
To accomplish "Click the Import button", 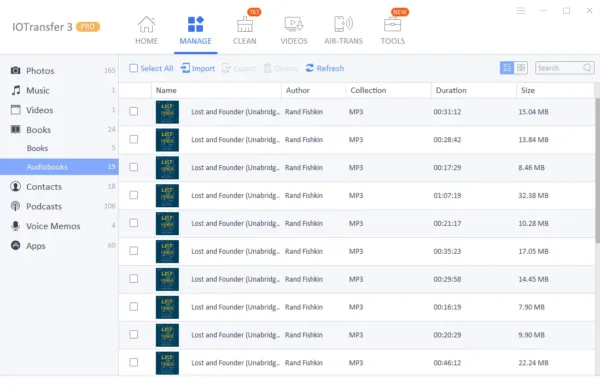I will click(x=198, y=68).
